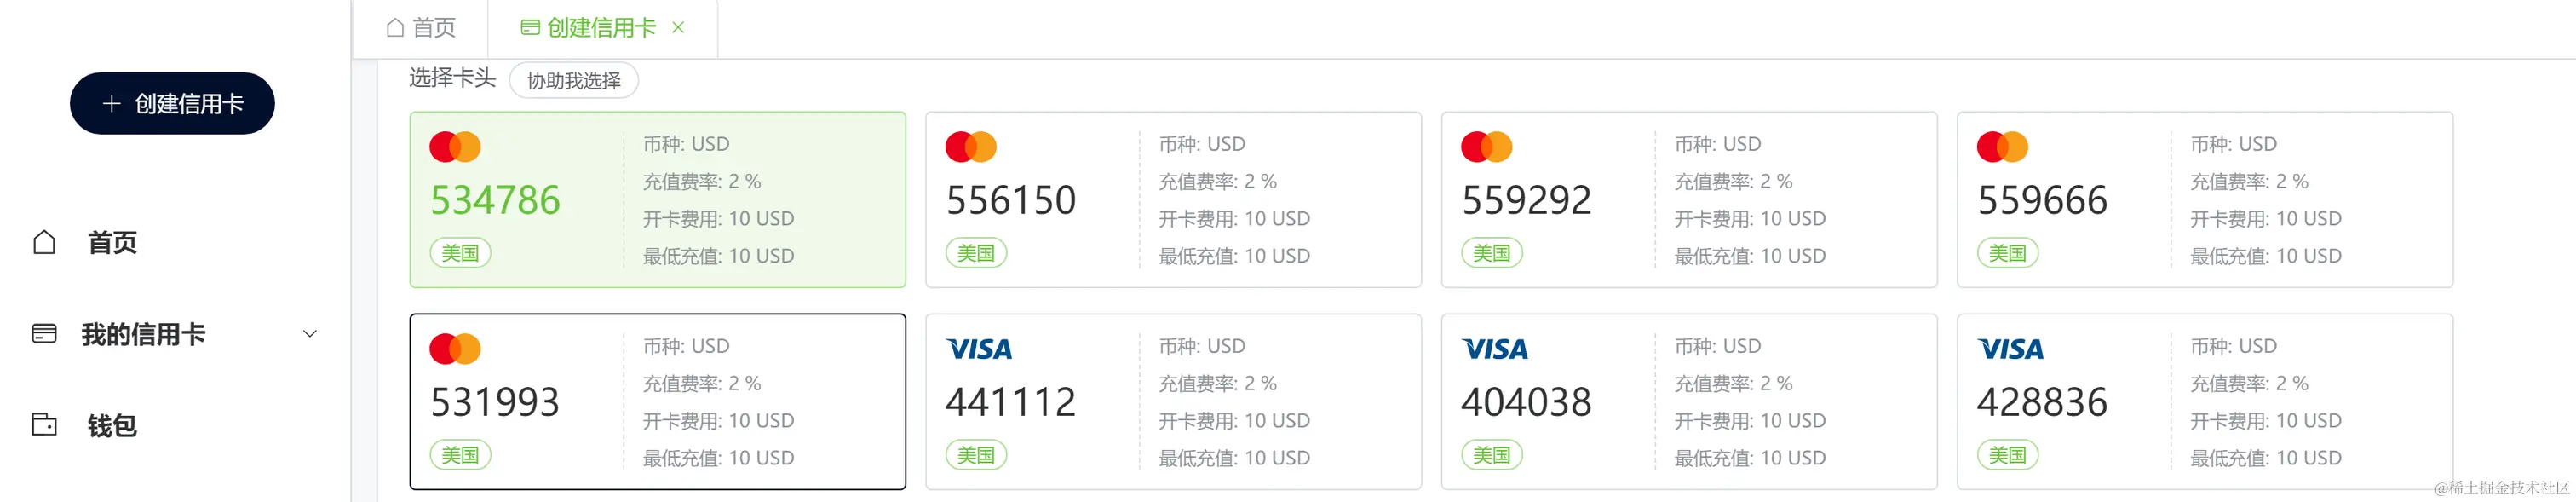Click the VISA logo on card 404038
The image size is (2576, 502).
(x=1494, y=349)
